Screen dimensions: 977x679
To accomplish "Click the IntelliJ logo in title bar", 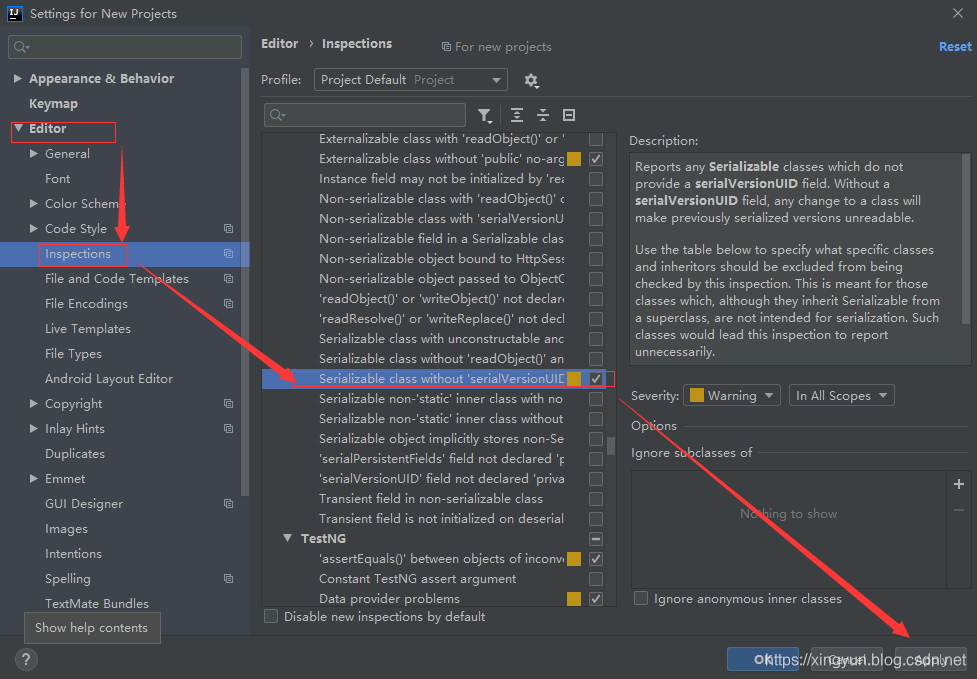I will click(x=15, y=13).
